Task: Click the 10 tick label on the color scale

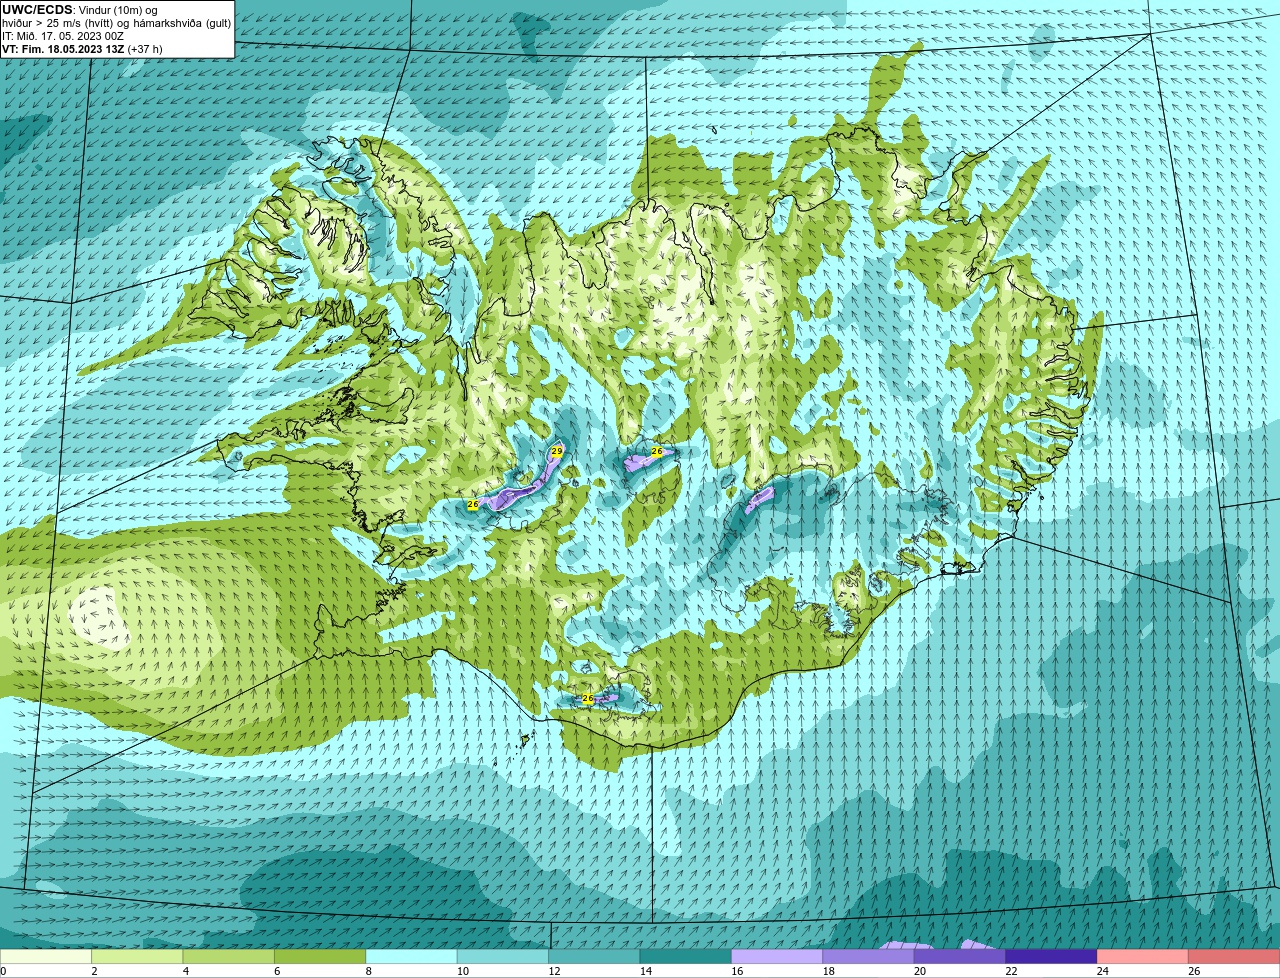Action: point(462,971)
